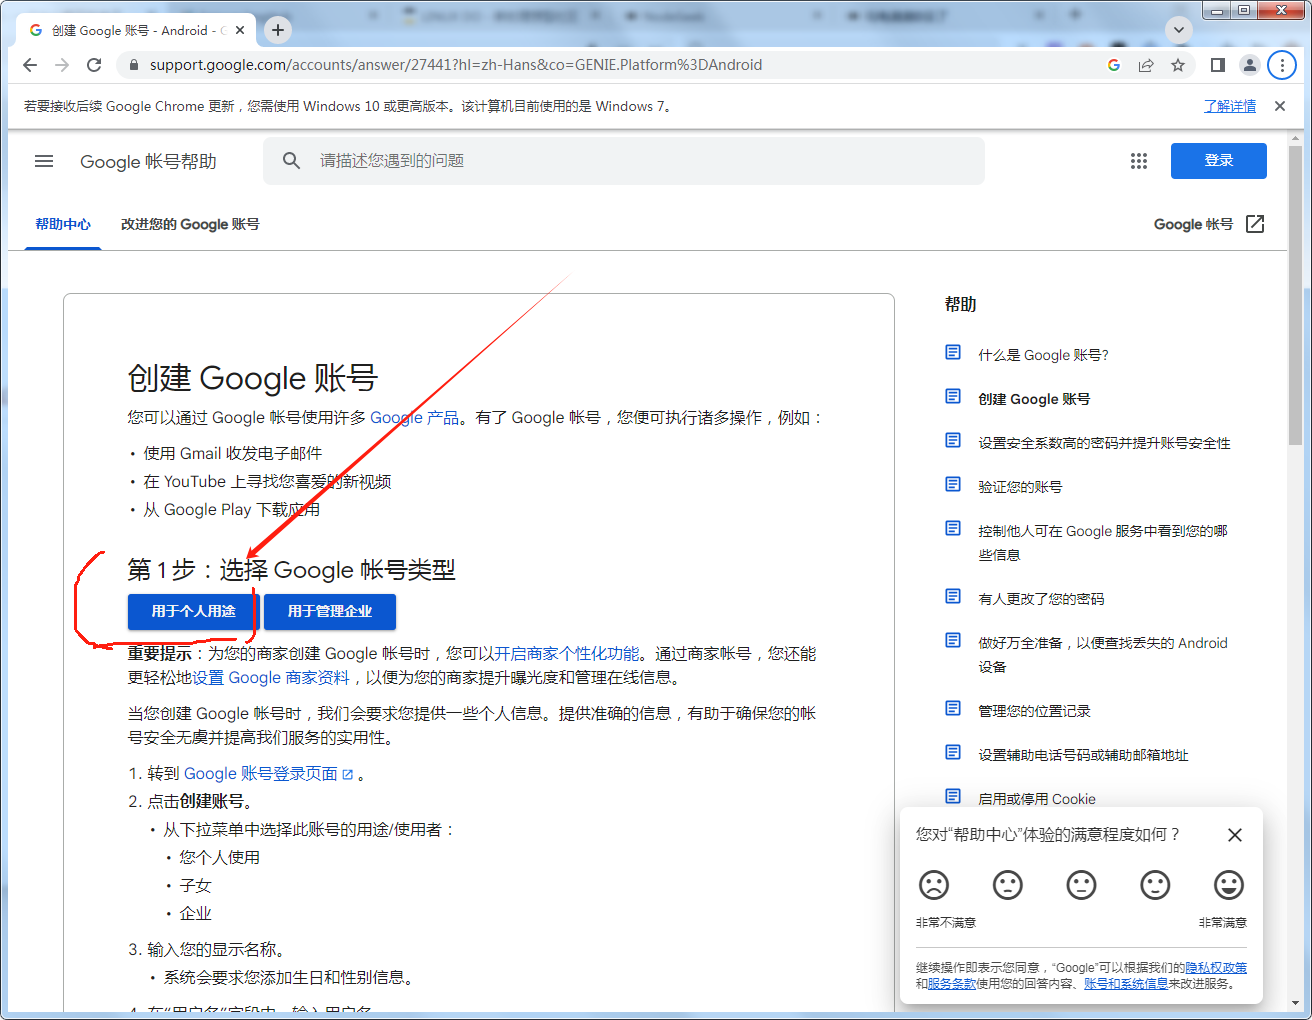This screenshot has height=1020, width=1312.
Task: Click the Chrome reload page icon
Action: pyautogui.click(x=94, y=65)
